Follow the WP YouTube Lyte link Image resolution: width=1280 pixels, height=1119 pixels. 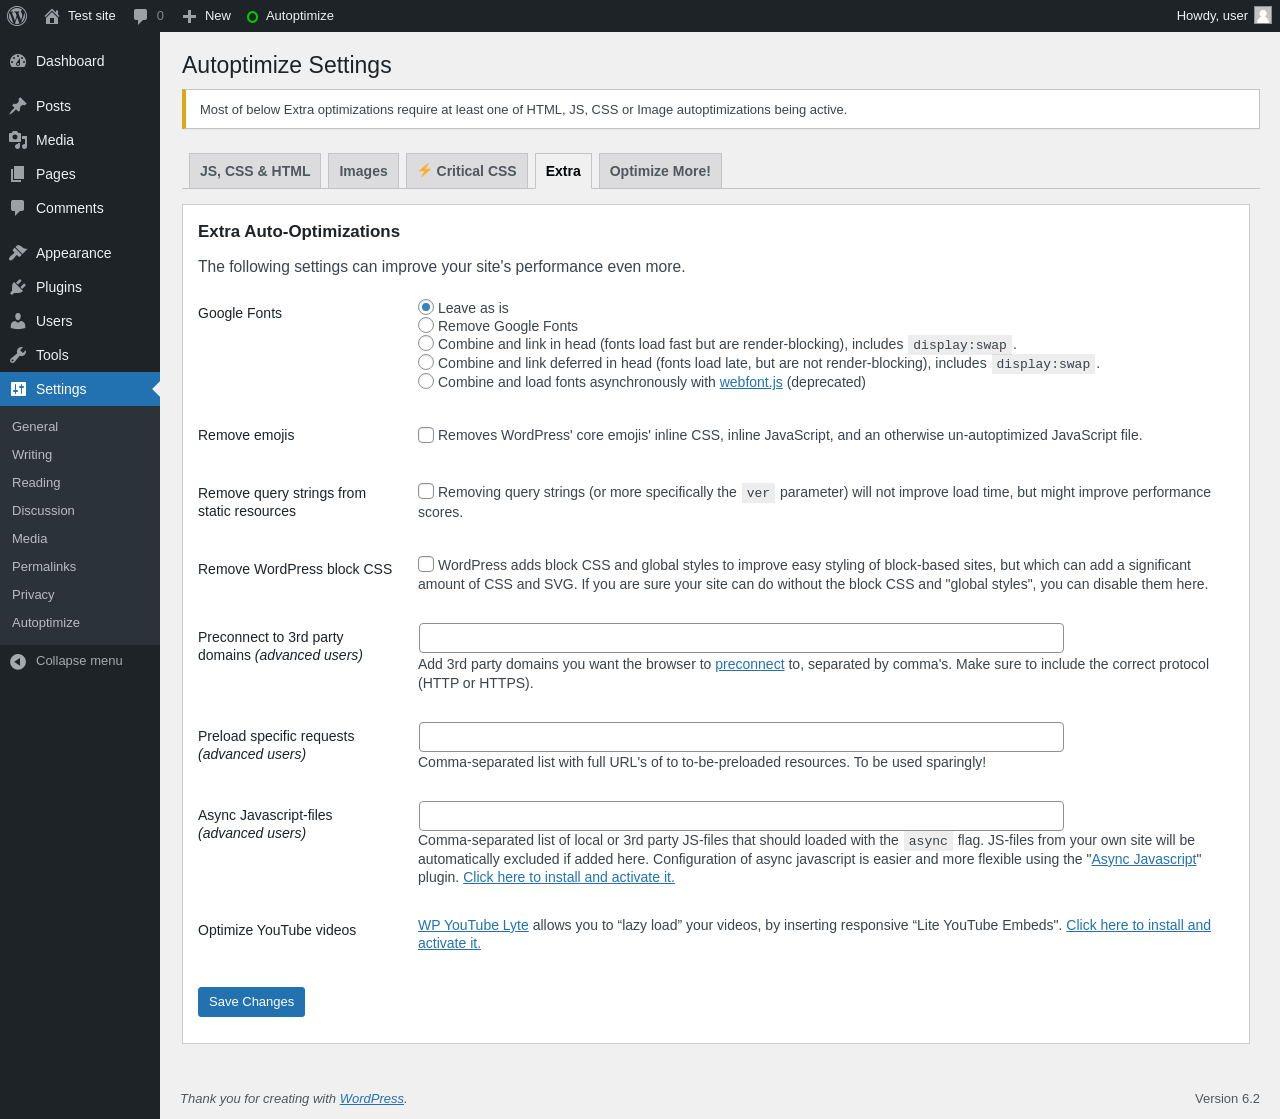tap(473, 925)
